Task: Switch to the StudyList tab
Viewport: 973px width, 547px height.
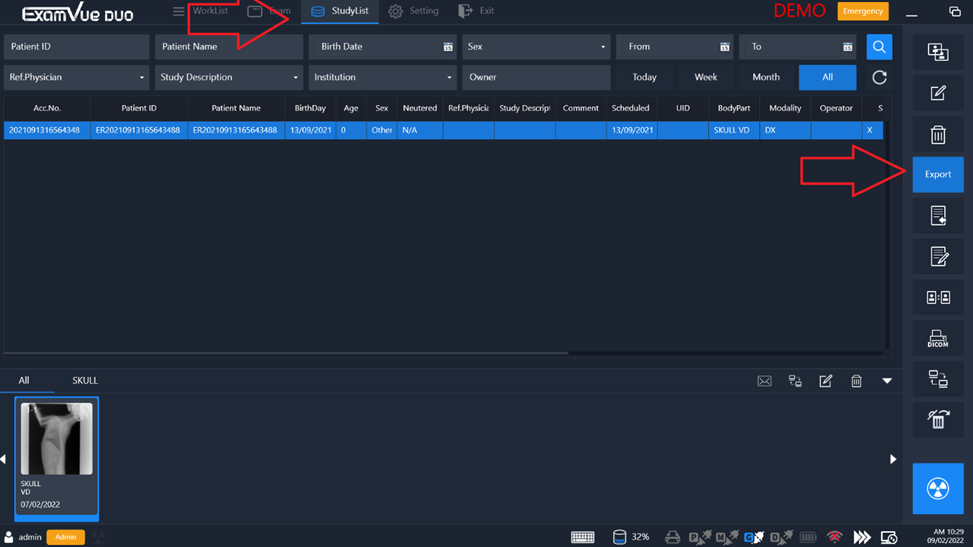Action: coord(339,11)
